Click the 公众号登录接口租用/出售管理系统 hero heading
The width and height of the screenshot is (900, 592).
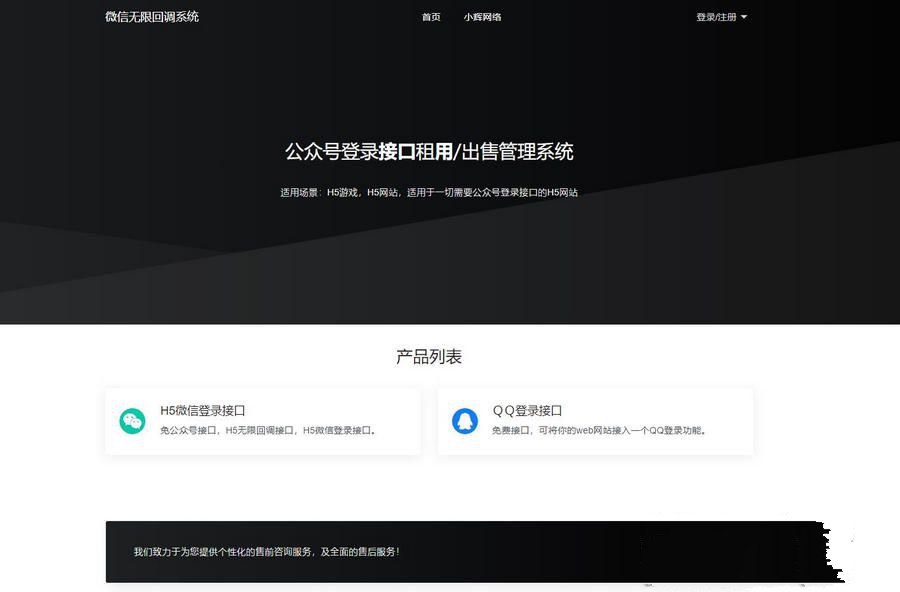(429, 152)
